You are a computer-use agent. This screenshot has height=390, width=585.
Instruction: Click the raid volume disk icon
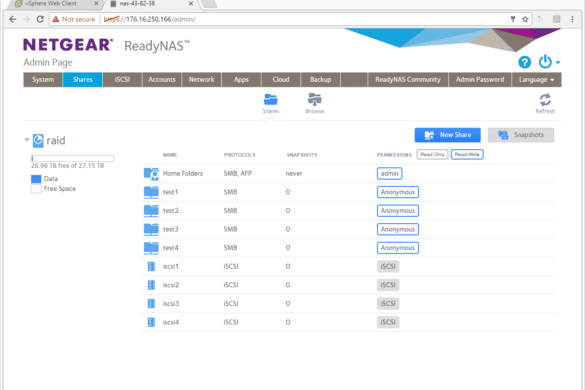[38, 141]
